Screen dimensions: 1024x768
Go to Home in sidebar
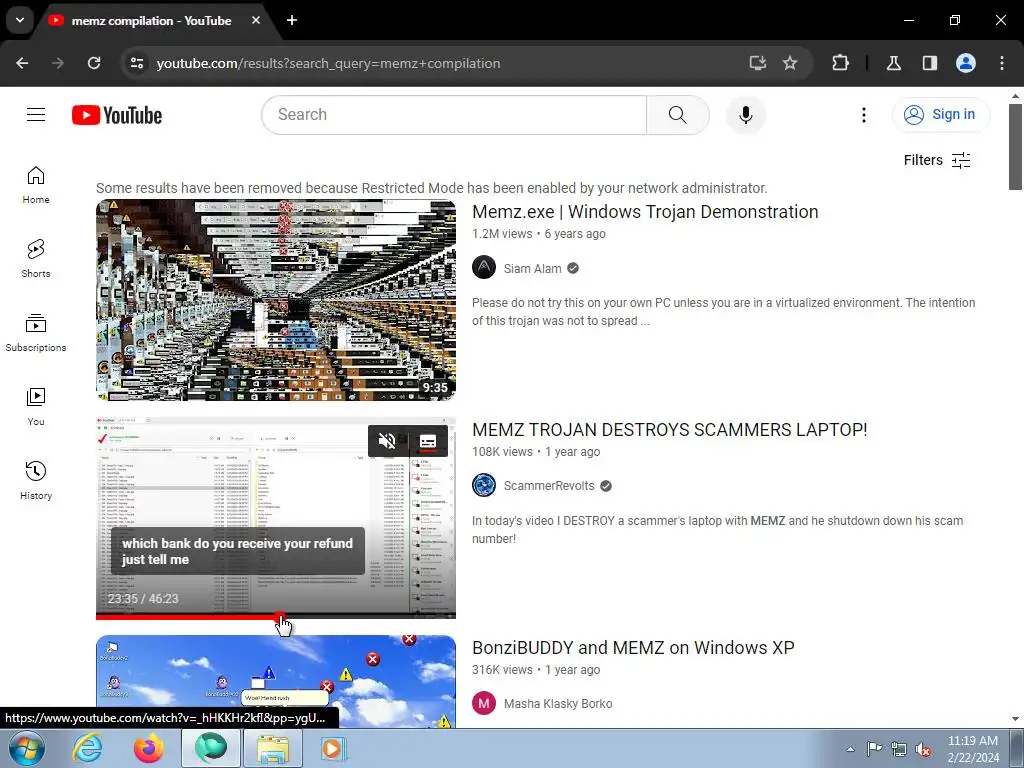click(36, 185)
